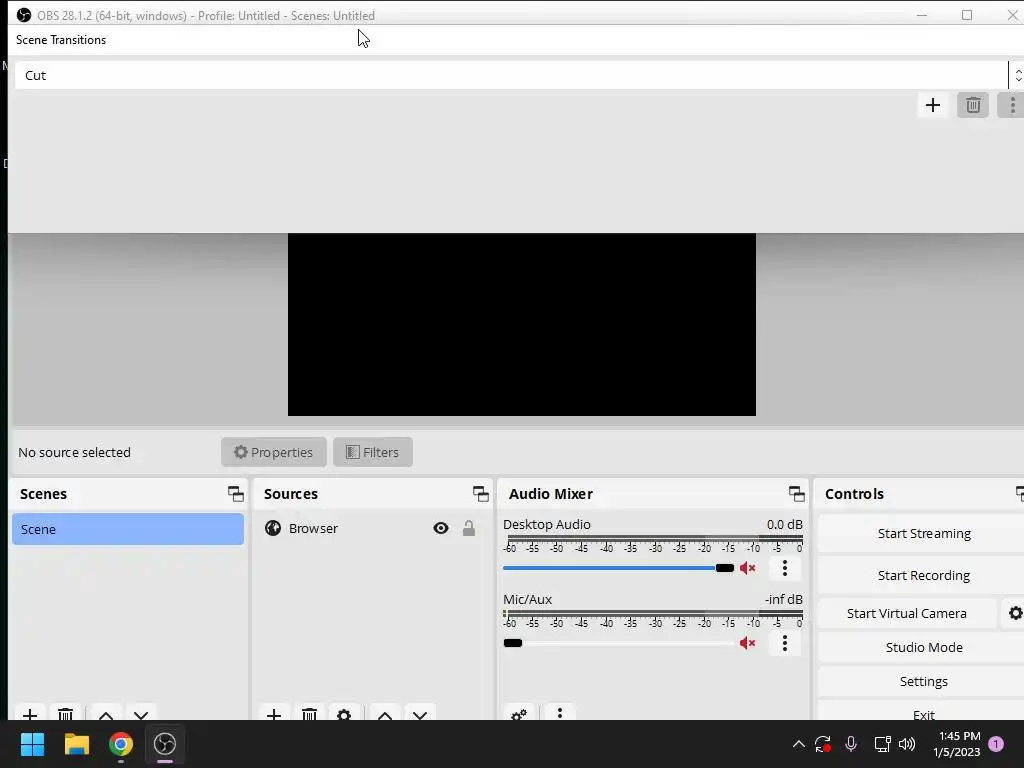This screenshot has width=1024, height=768.
Task: Select the Browser source row
Action: click(x=372, y=528)
